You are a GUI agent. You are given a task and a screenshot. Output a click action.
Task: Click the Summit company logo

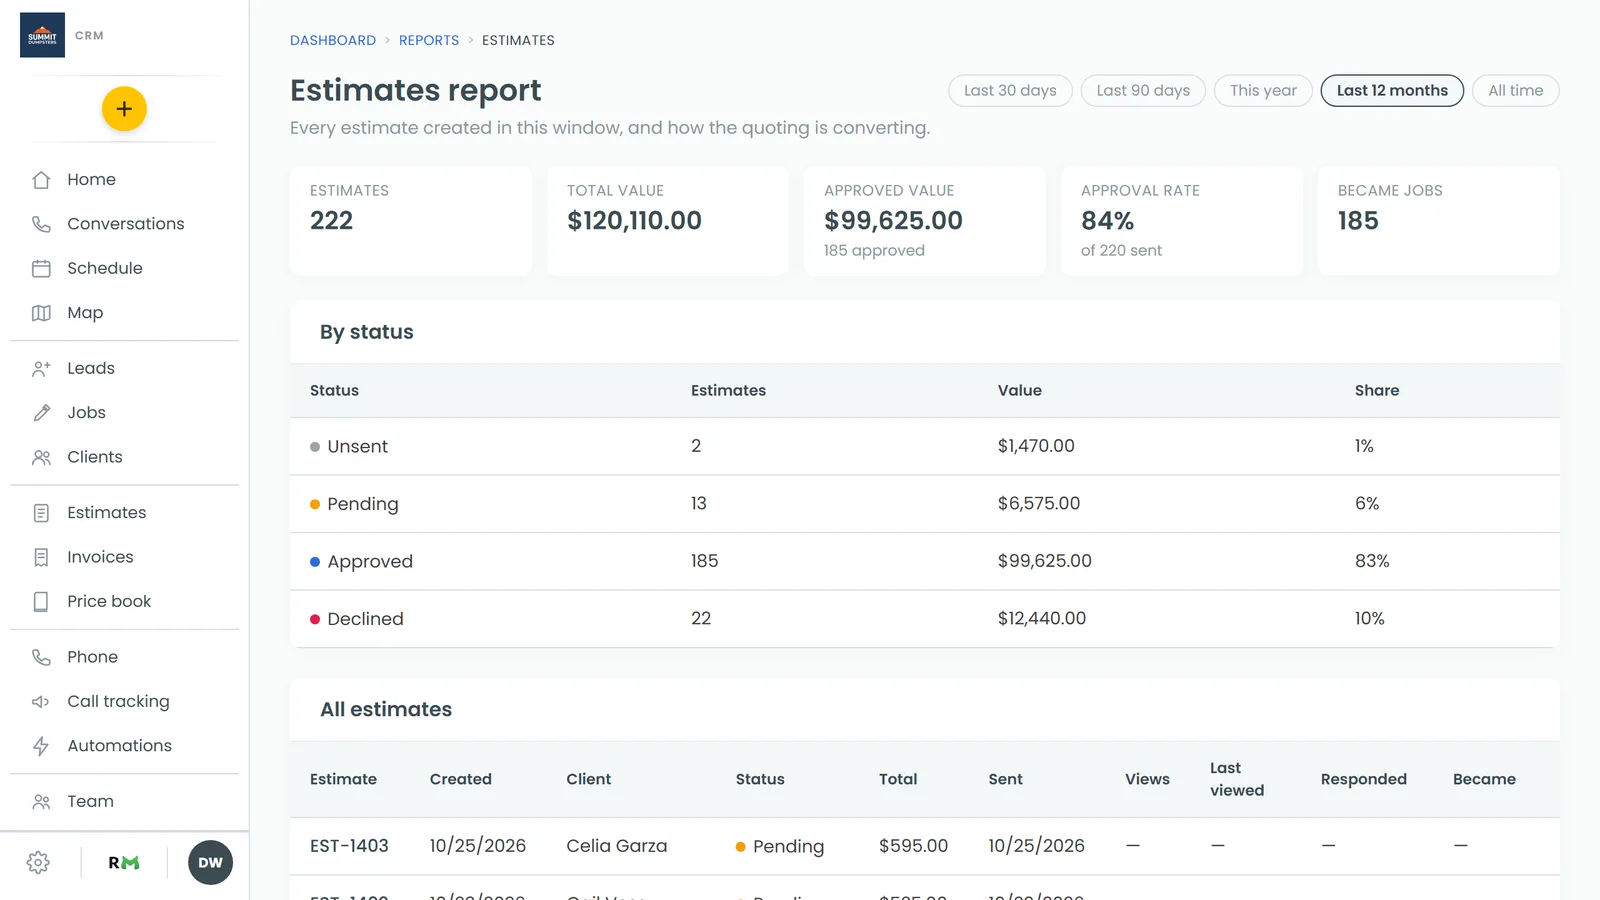click(42, 35)
